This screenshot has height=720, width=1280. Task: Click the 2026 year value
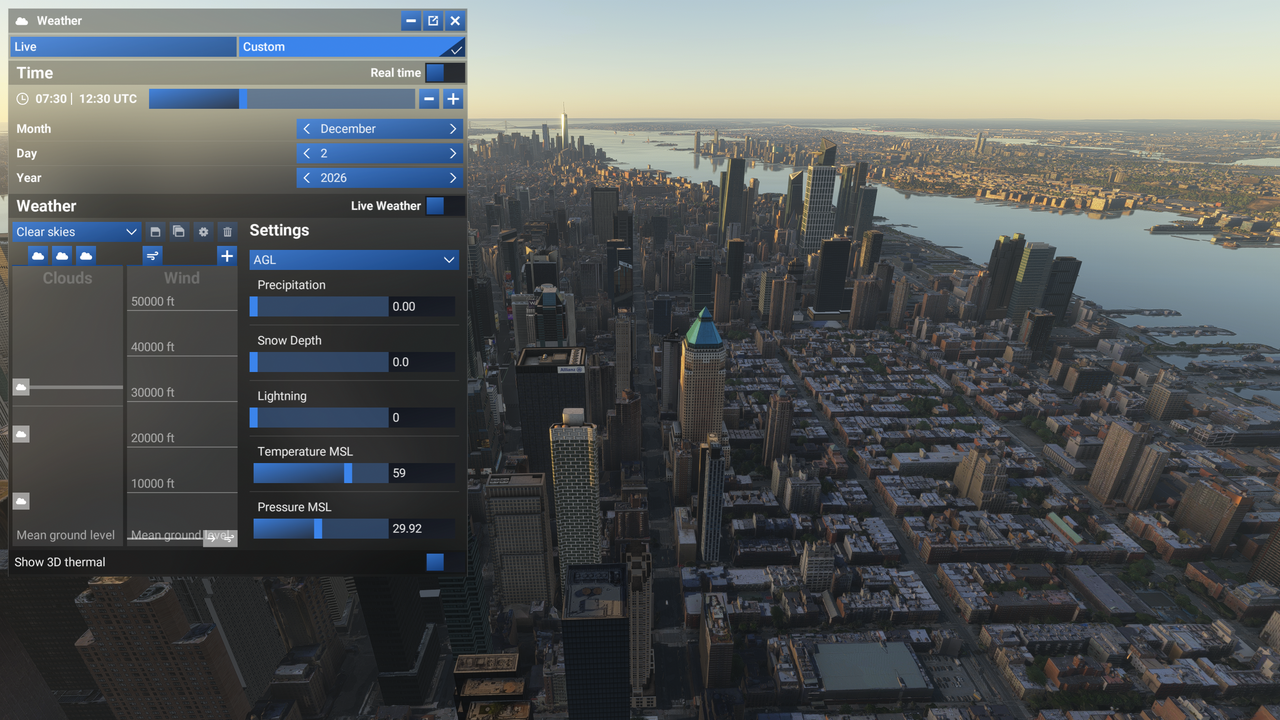tap(334, 178)
